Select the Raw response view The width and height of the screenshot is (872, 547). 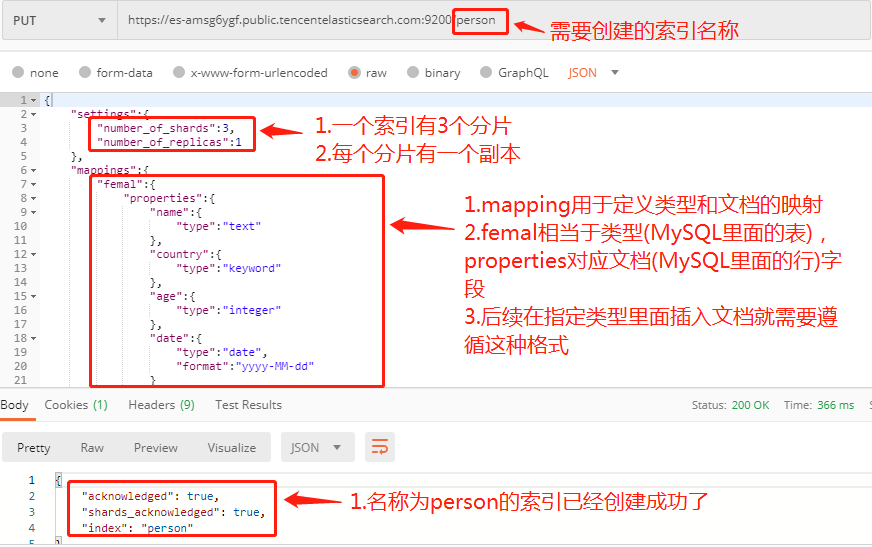[x=92, y=447]
